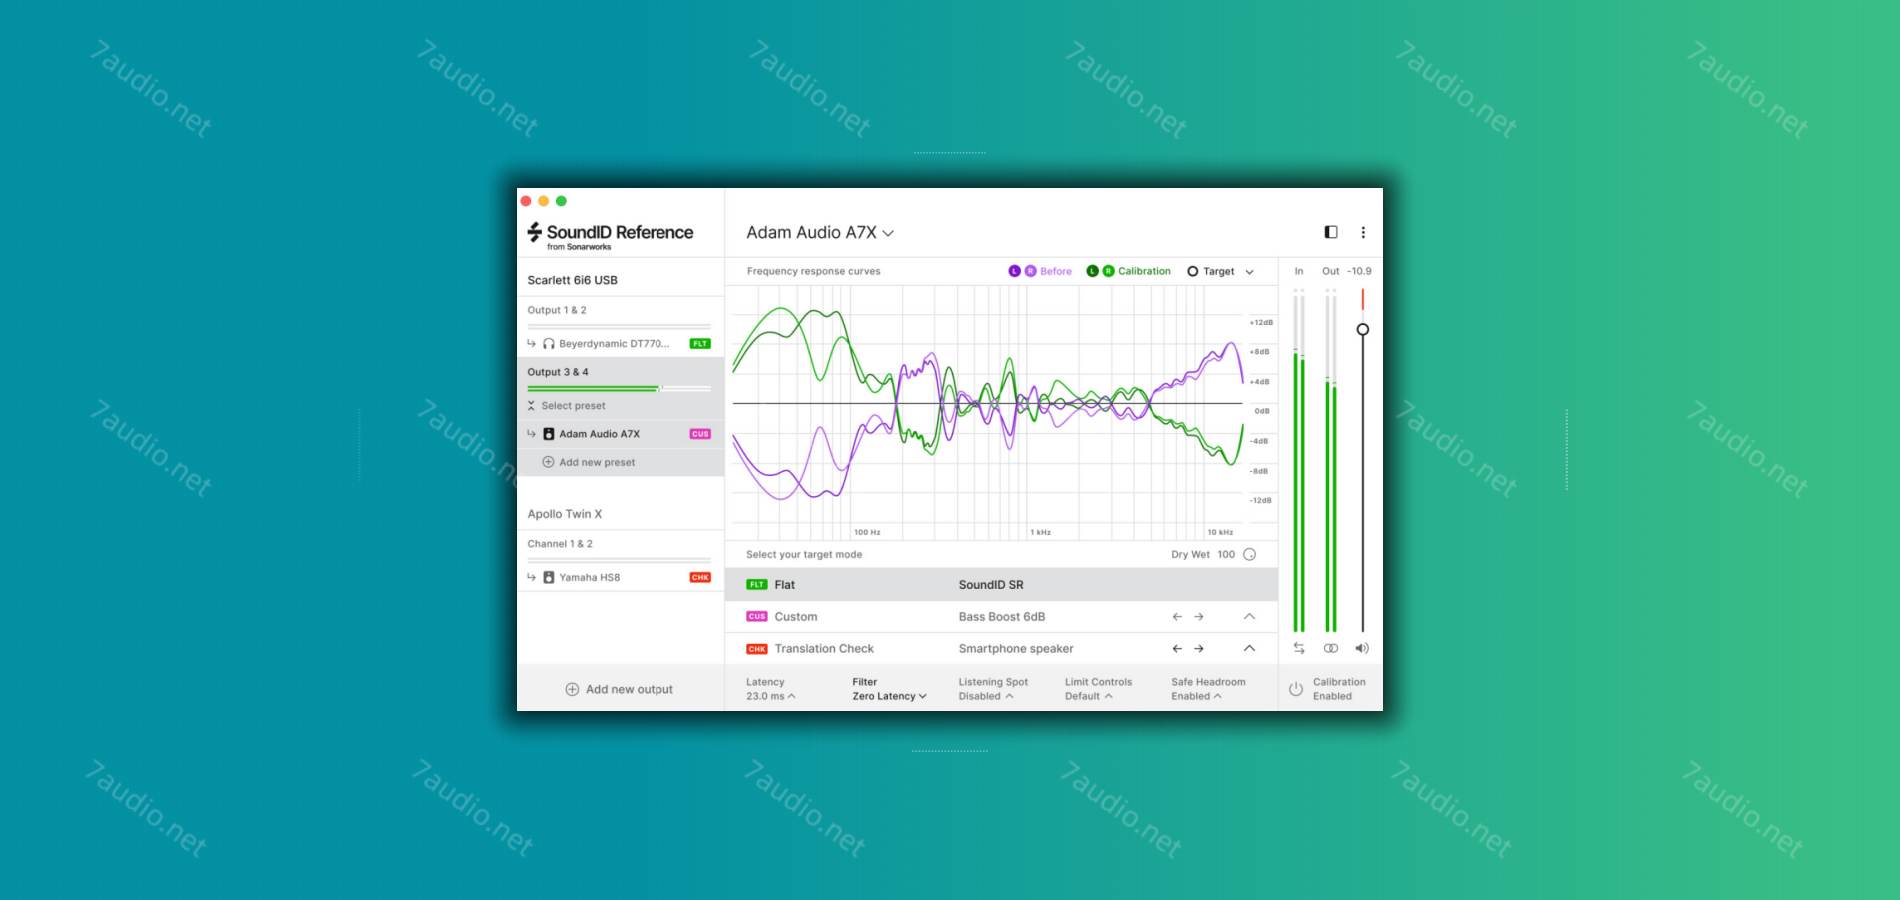Screen dimensions: 1900x900
Task: Click the plus icon of Add new output
Action: tap(572, 689)
